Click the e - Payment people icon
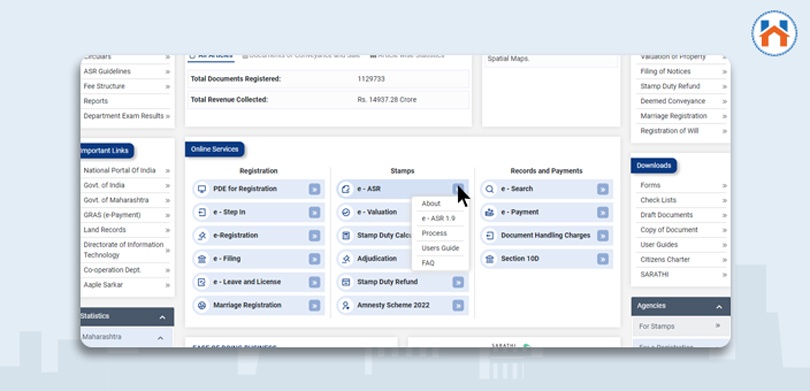The height and width of the screenshot is (391, 810). [489, 212]
